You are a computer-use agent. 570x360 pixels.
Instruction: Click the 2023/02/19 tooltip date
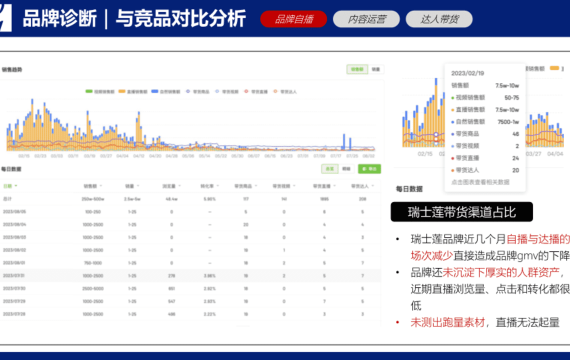(x=467, y=73)
